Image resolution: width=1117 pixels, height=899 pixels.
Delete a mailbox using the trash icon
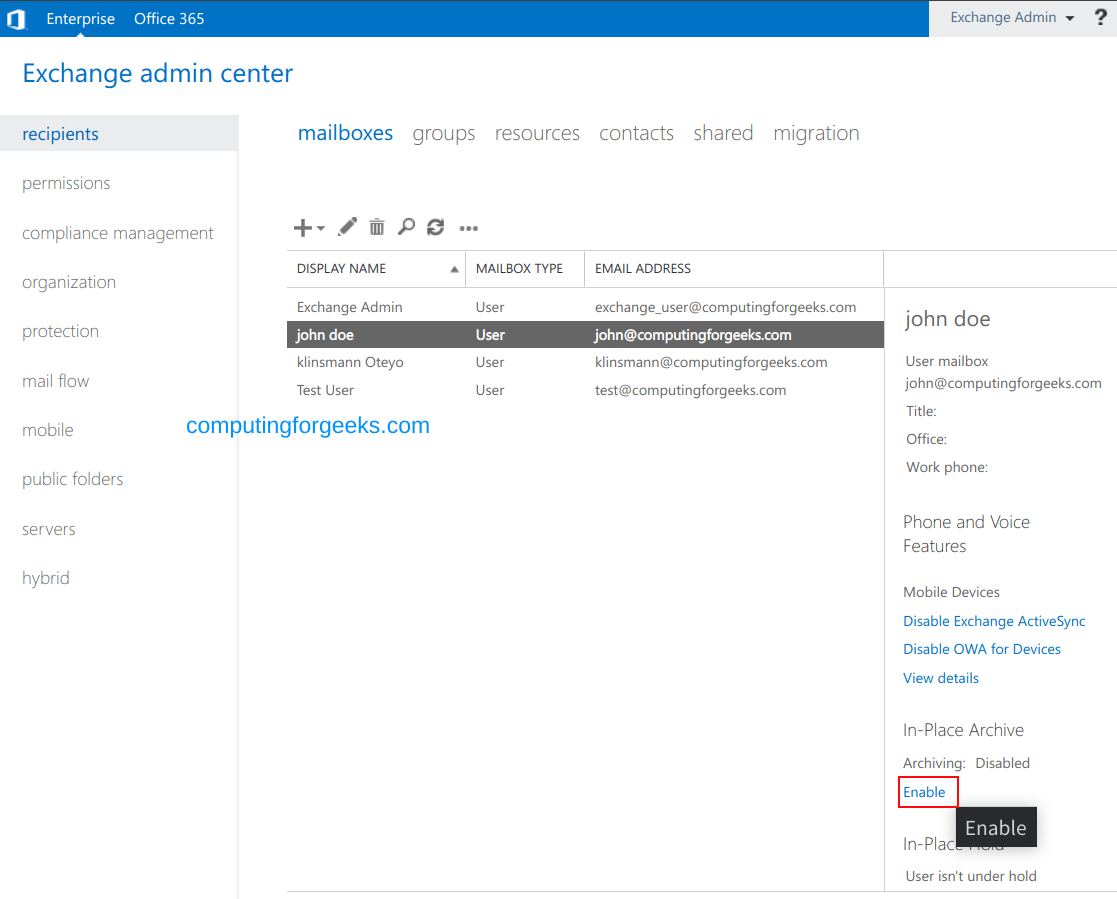(x=376, y=227)
